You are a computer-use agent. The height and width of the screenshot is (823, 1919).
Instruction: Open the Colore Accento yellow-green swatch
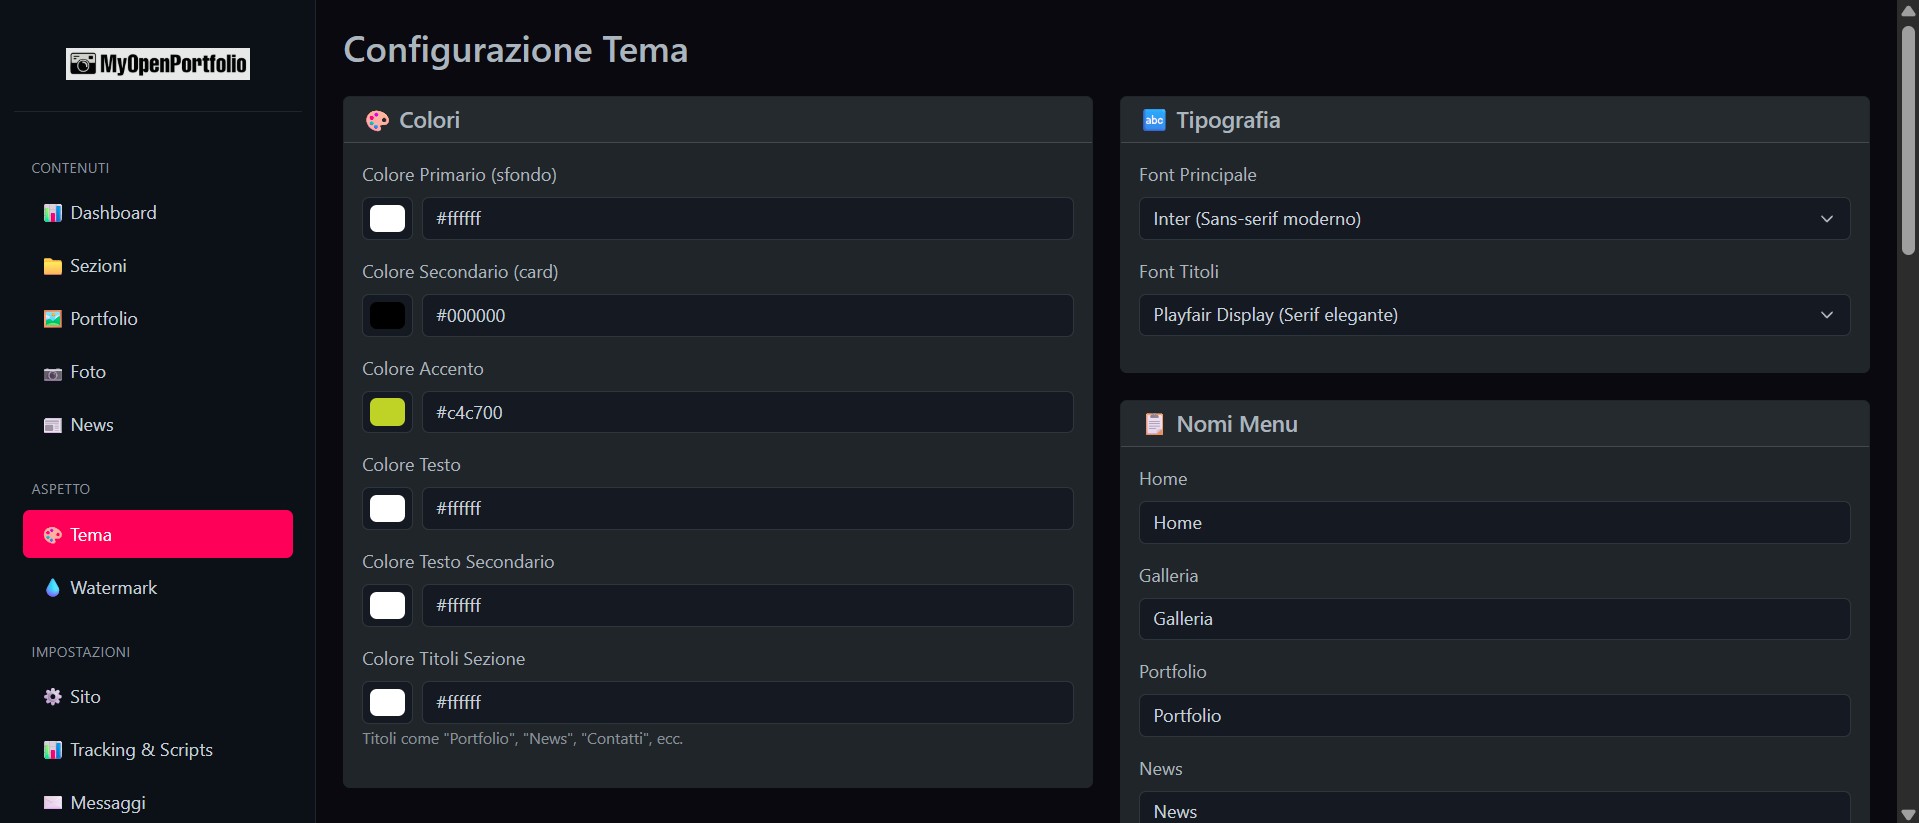click(387, 412)
